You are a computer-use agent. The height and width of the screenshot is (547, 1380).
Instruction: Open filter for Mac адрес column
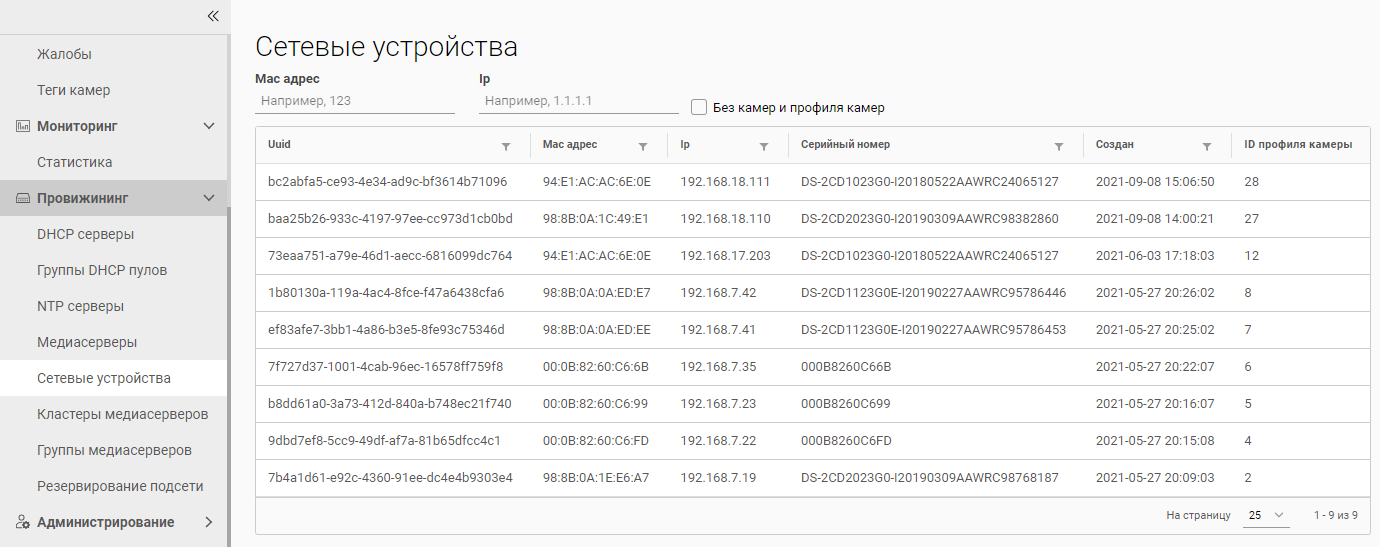tap(643, 146)
